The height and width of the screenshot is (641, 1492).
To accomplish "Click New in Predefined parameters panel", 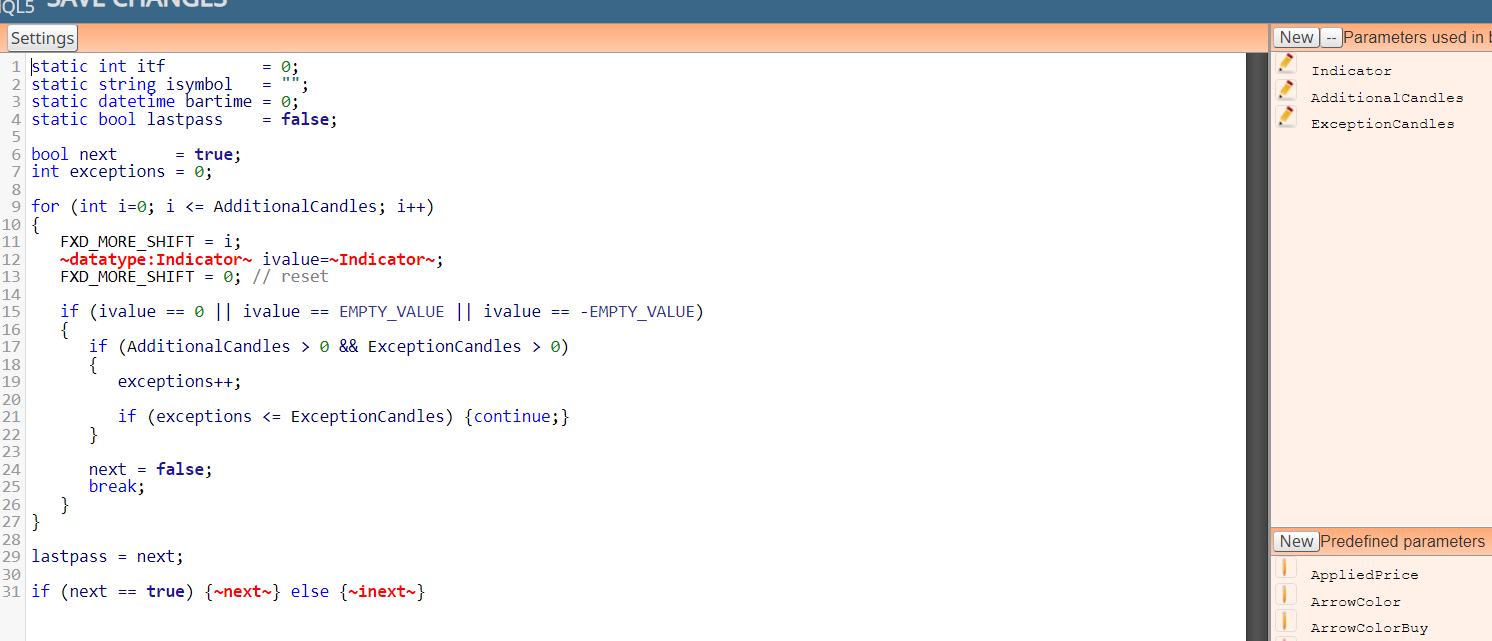I will click(x=1296, y=541).
